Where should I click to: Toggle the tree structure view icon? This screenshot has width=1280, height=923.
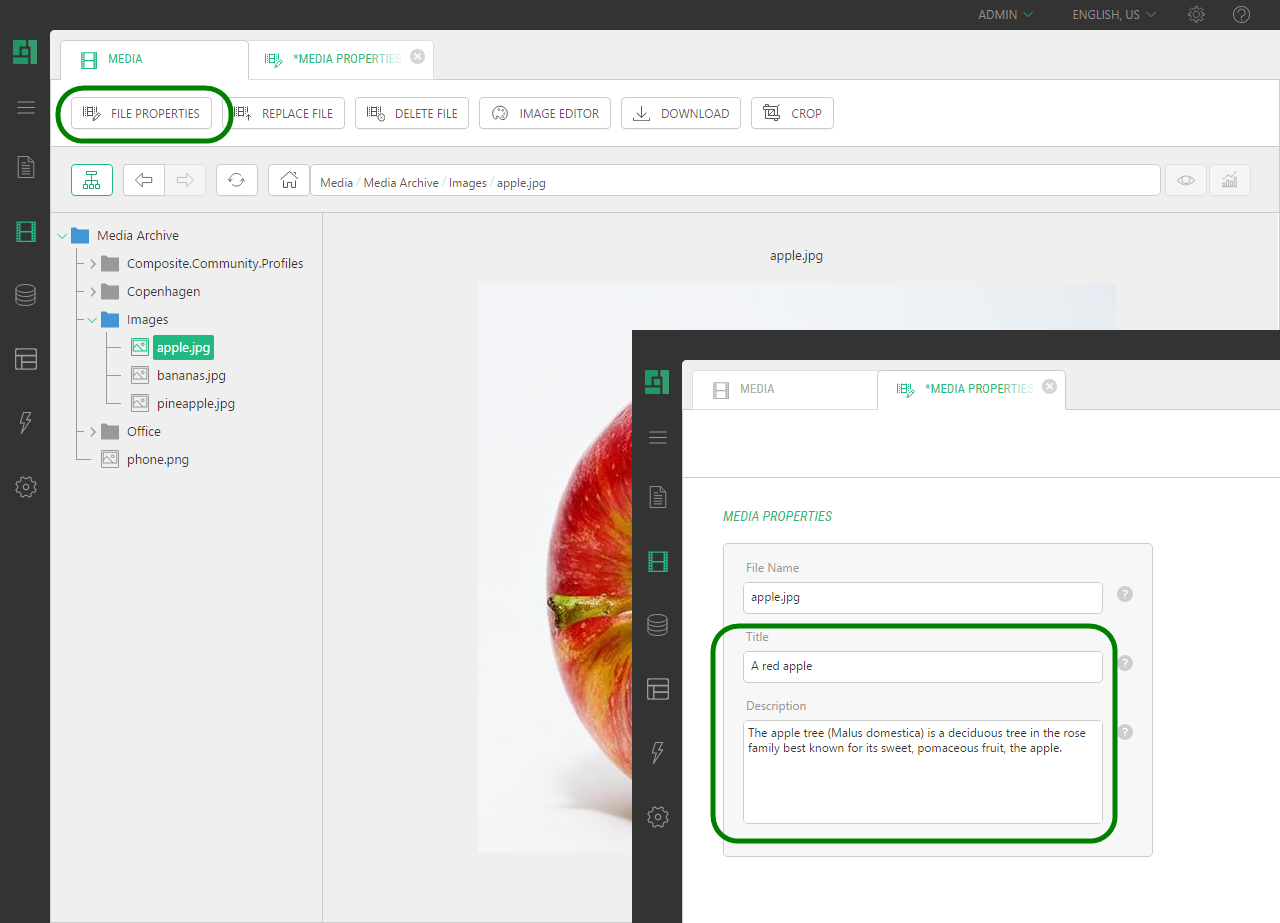[92, 180]
